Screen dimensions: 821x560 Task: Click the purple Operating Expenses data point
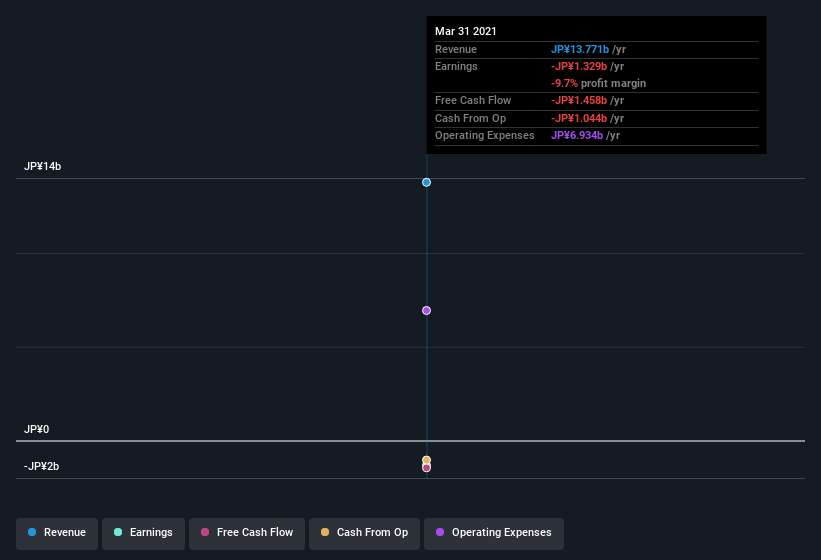click(x=426, y=310)
